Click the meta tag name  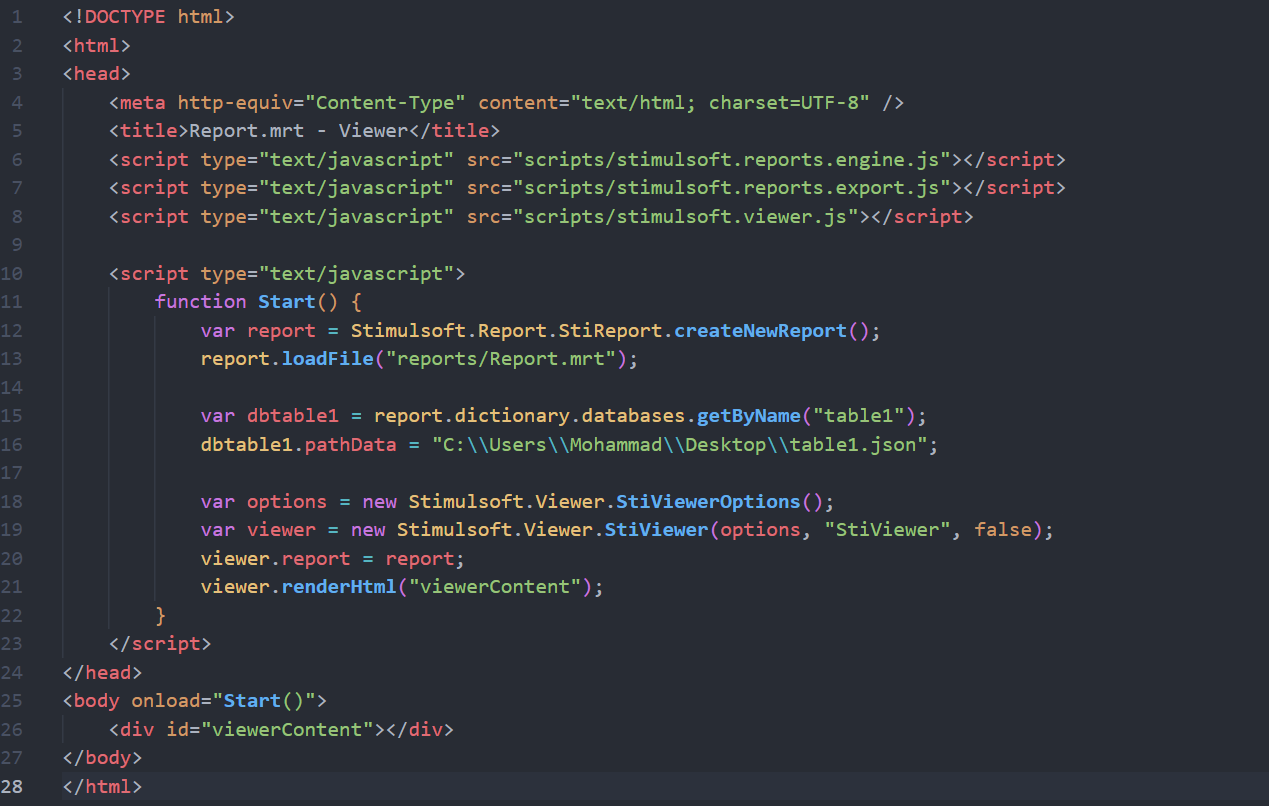143,102
